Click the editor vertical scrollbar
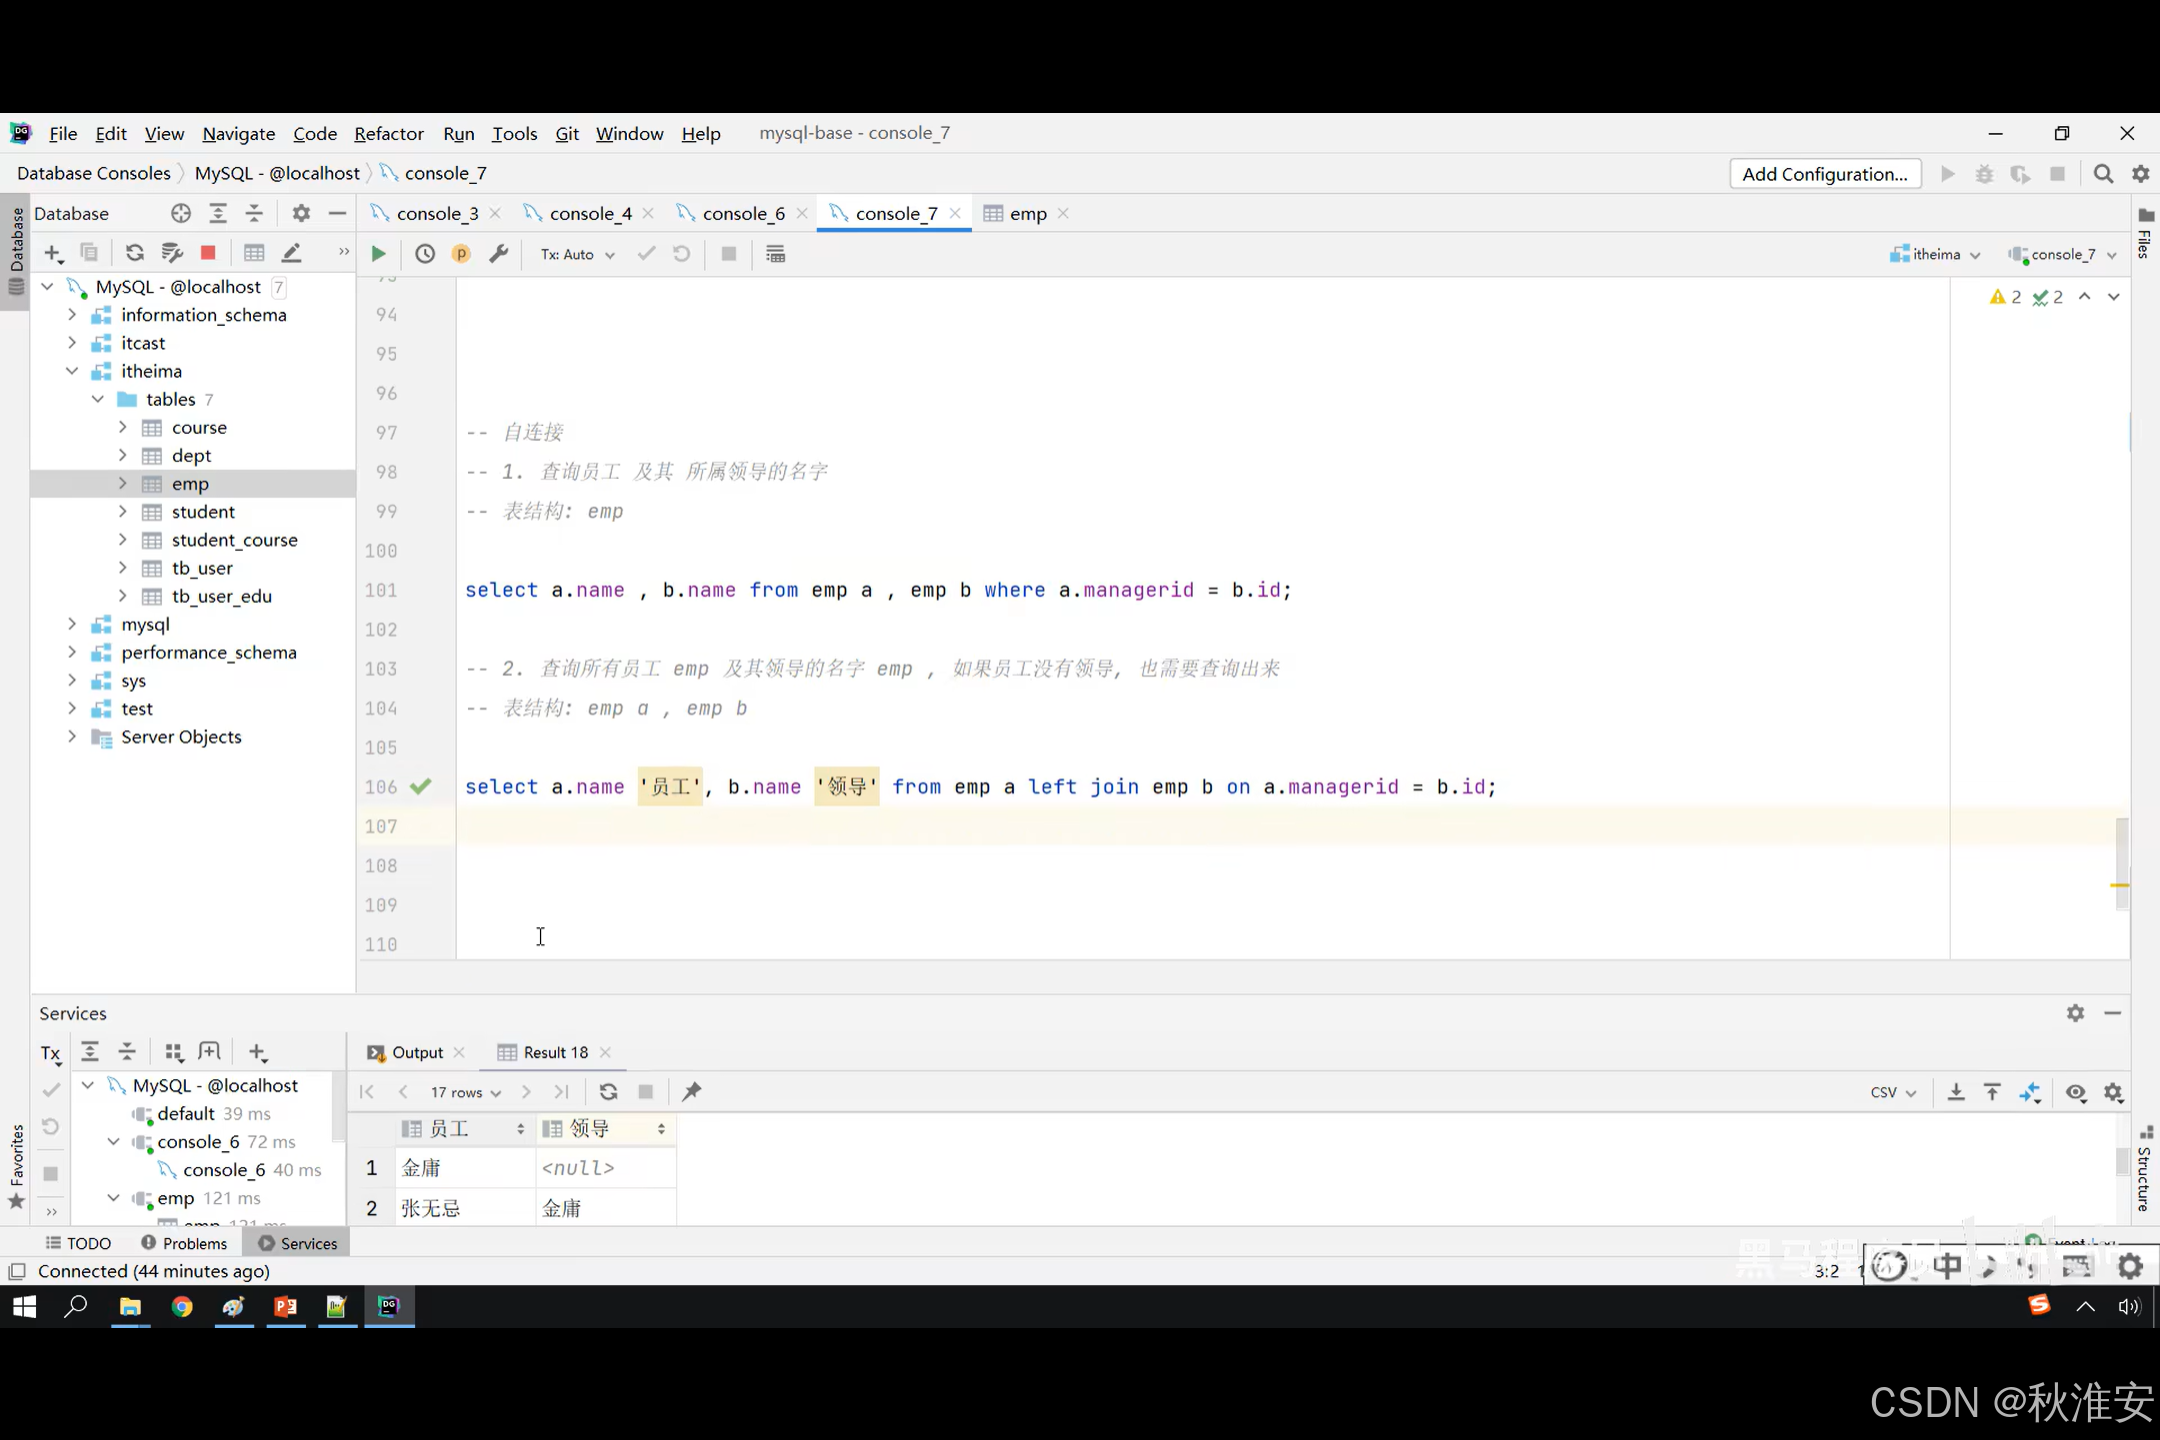This screenshot has width=2160, height=1440. (2121, 862)
